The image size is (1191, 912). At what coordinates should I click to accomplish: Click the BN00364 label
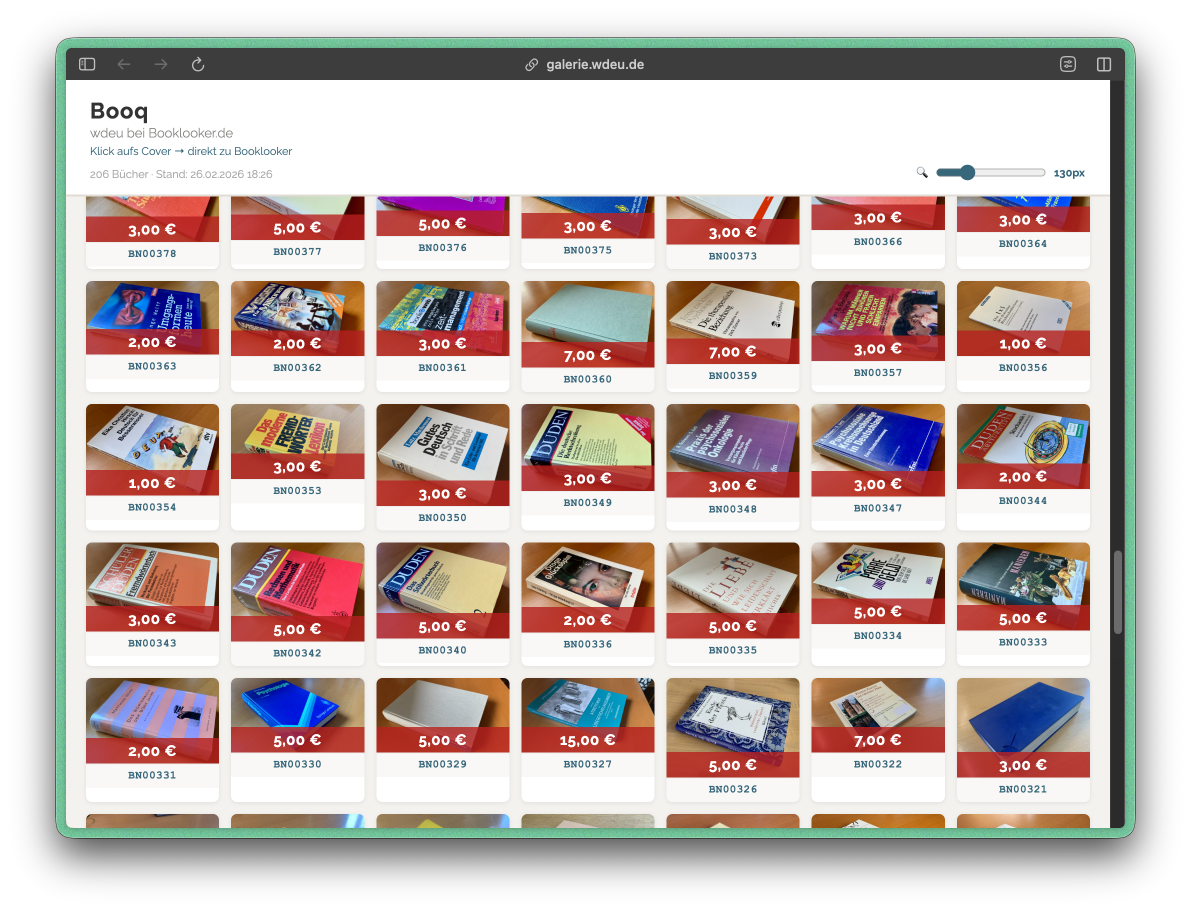1022,244
